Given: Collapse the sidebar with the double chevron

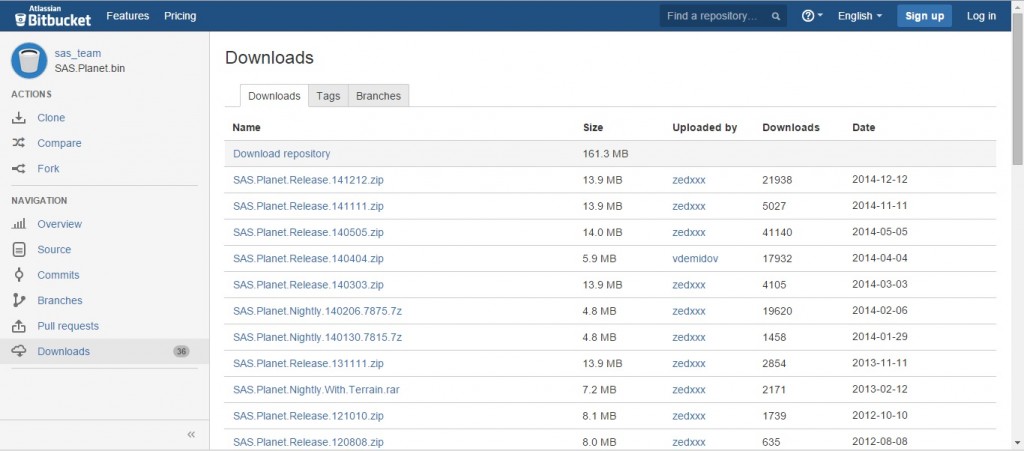Looking at the screenshot, I should [x=191, y=434].
